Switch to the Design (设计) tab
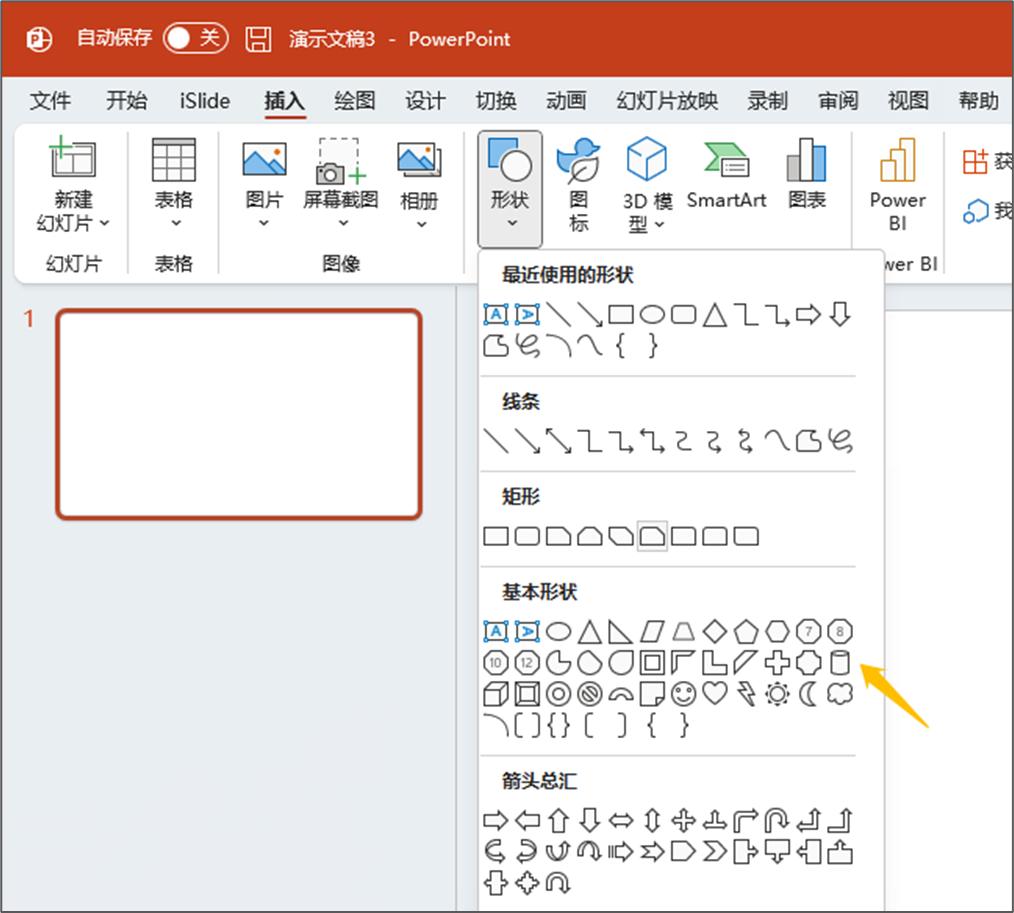The width and height of the screenshot is (1014, 913). 425,101
